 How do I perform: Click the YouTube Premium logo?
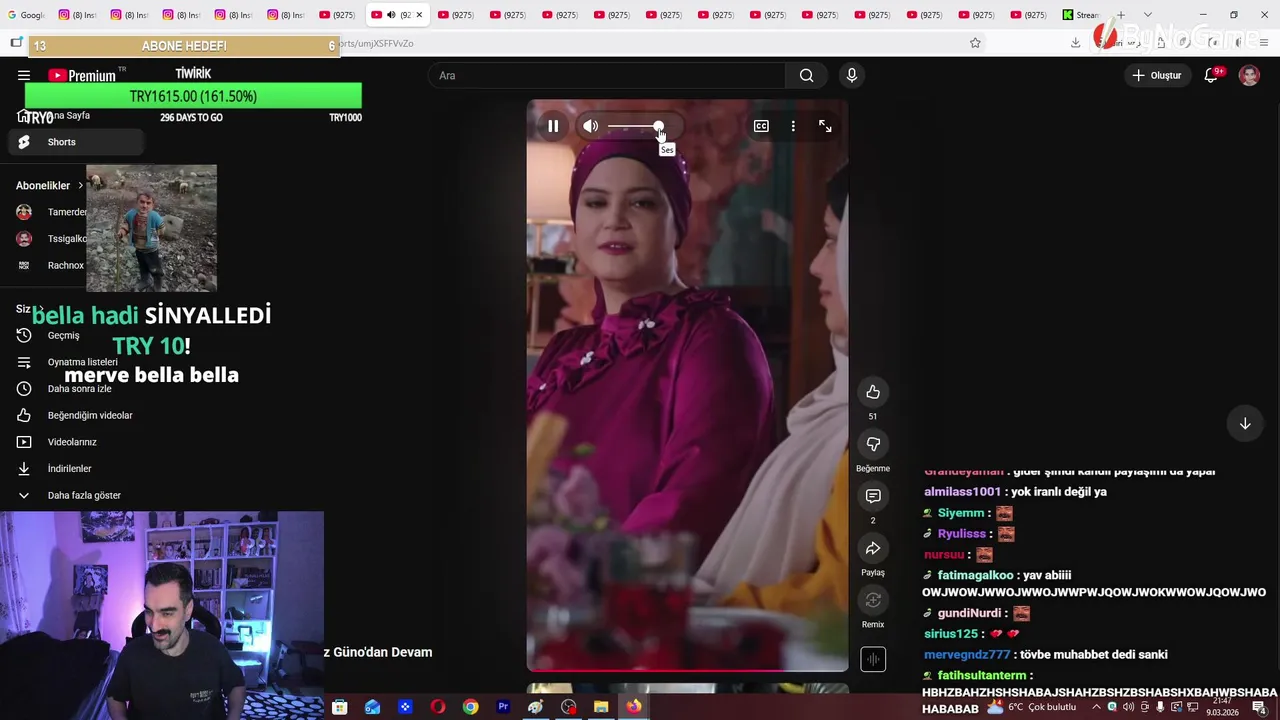coord(82,75)
